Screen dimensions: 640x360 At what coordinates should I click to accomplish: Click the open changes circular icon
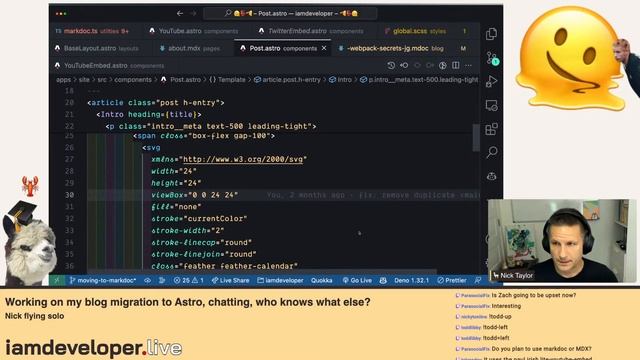click(443, 65)
